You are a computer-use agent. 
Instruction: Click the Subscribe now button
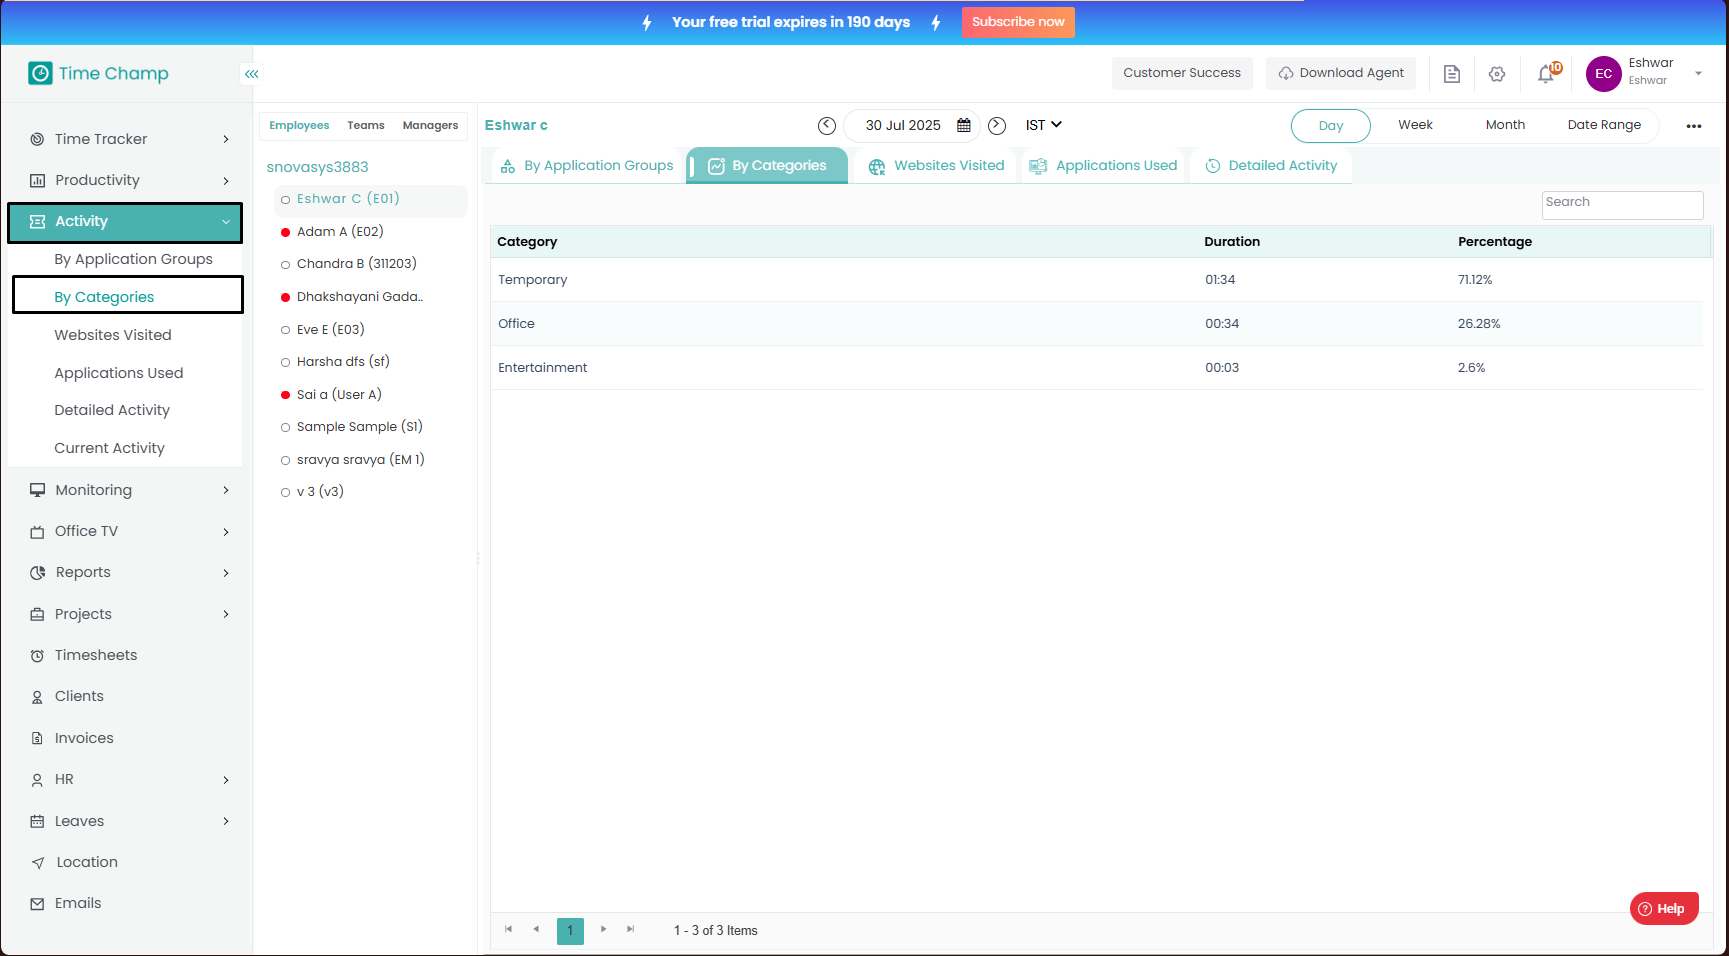click(x=1018, y=22)
